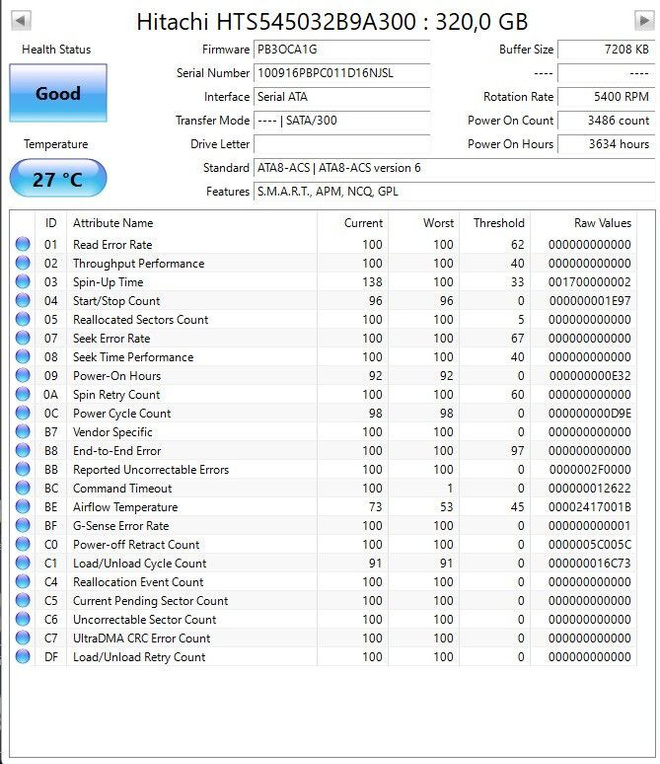Screen dimensions: 660x764
Task: Select the Read Error Rate attribute name
Action: click(x=113, y=245)
